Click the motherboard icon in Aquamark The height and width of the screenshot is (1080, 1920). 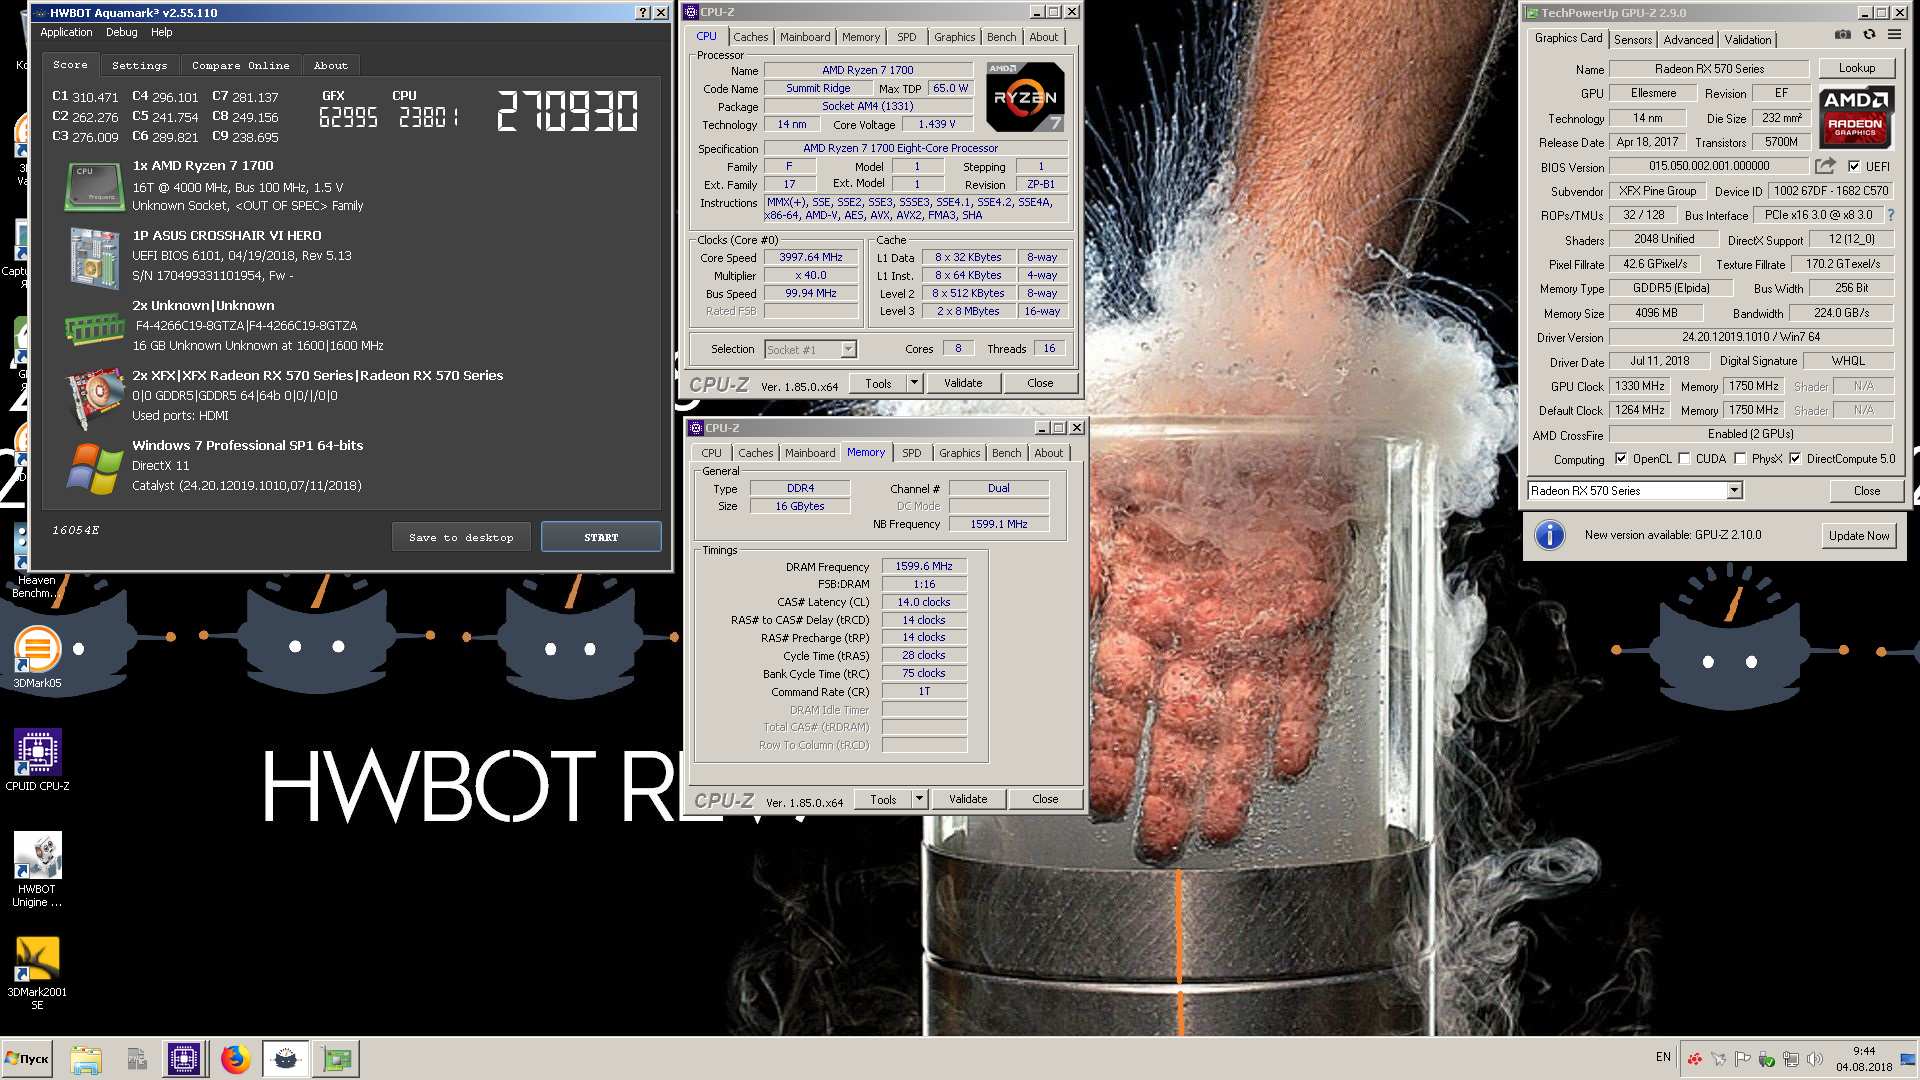(94, 257)
